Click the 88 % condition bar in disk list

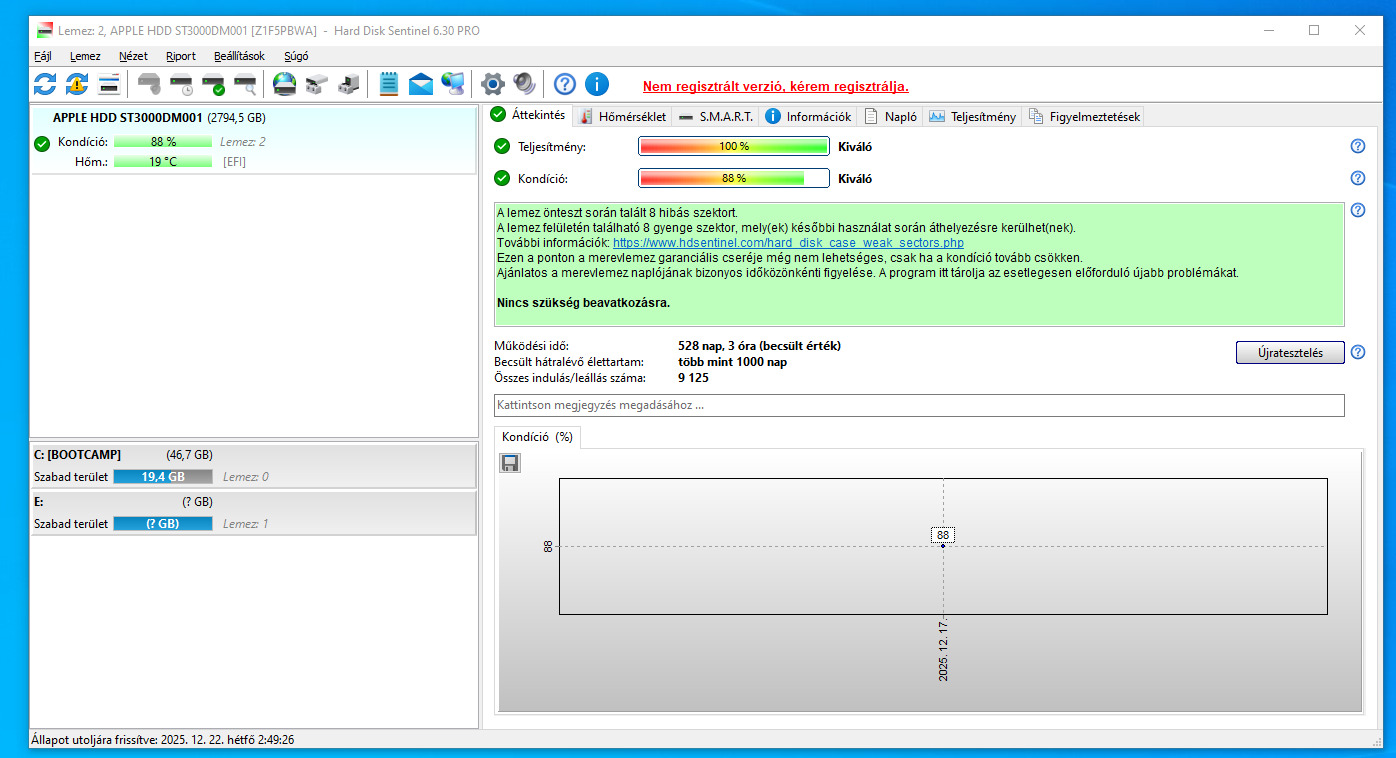pos(163,142)
